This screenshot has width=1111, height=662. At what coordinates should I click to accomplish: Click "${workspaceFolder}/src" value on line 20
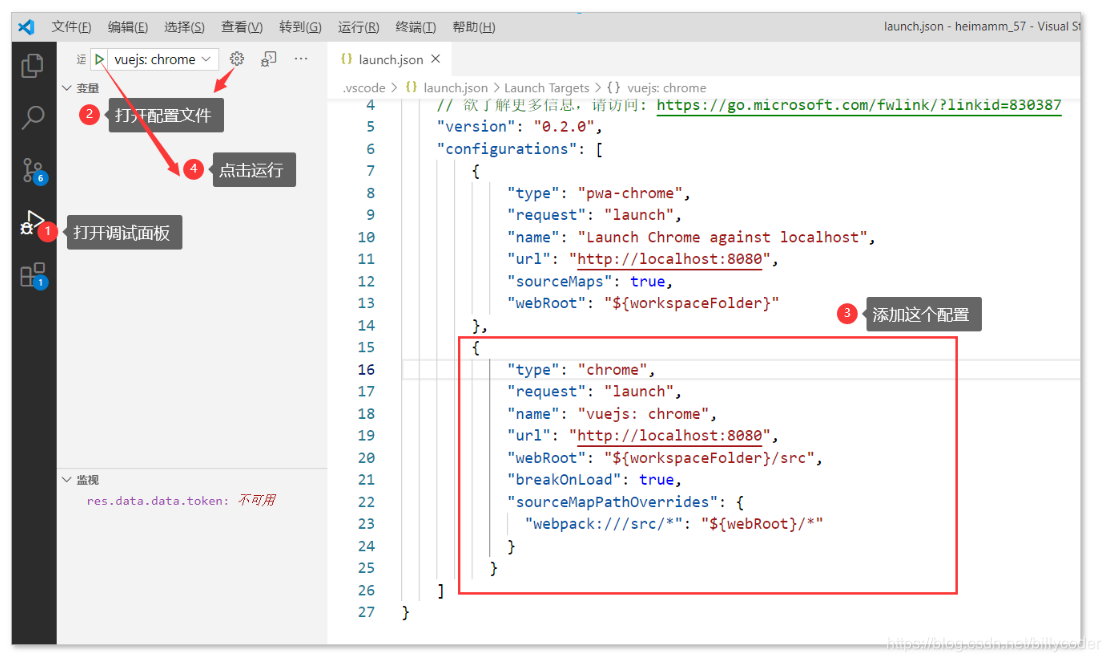click(709, 458)
